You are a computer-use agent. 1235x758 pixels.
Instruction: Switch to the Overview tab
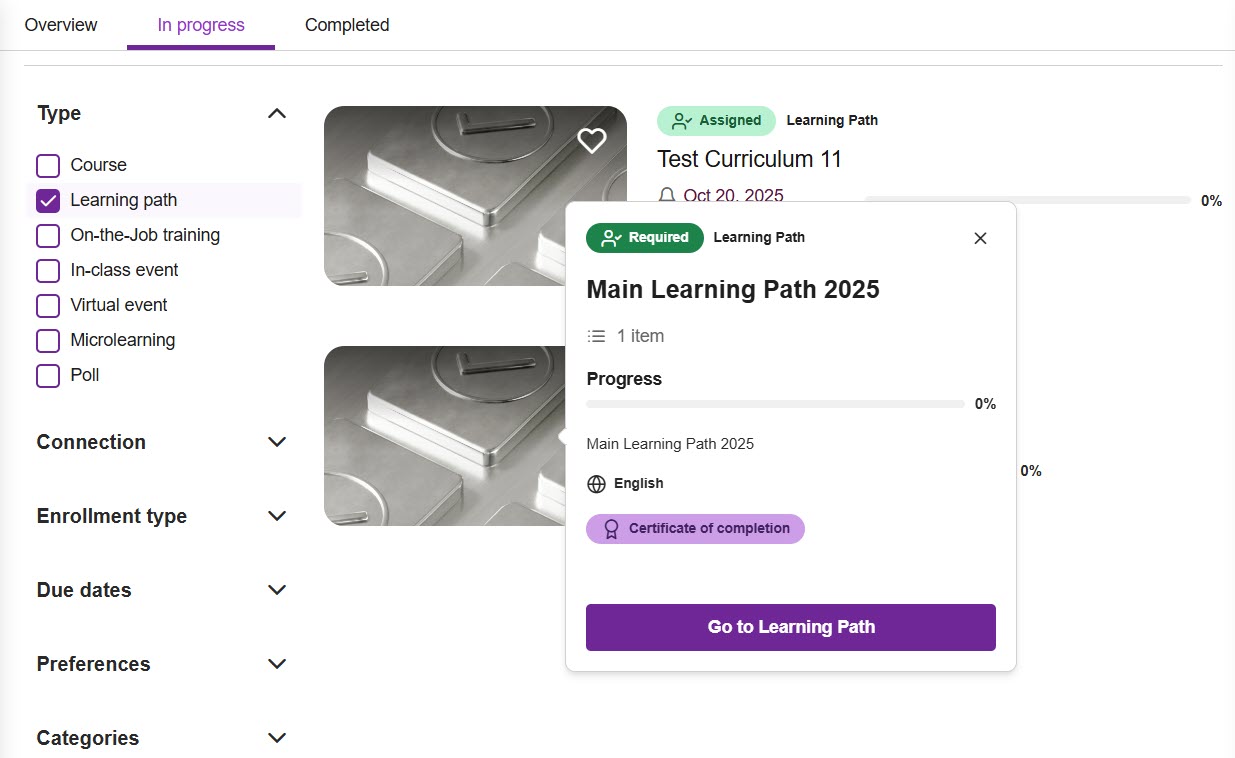pos(61,25)
